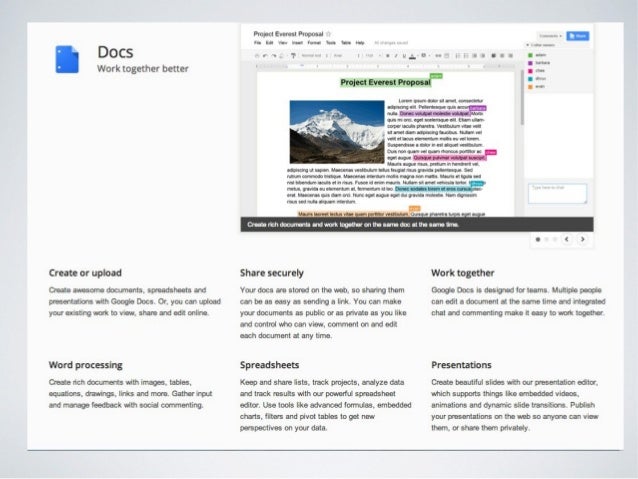Image resolution: width=638 pixels, height=479 pixels.
Task: Click the document vertical scrollbar
Action: [x=522, y=98]
